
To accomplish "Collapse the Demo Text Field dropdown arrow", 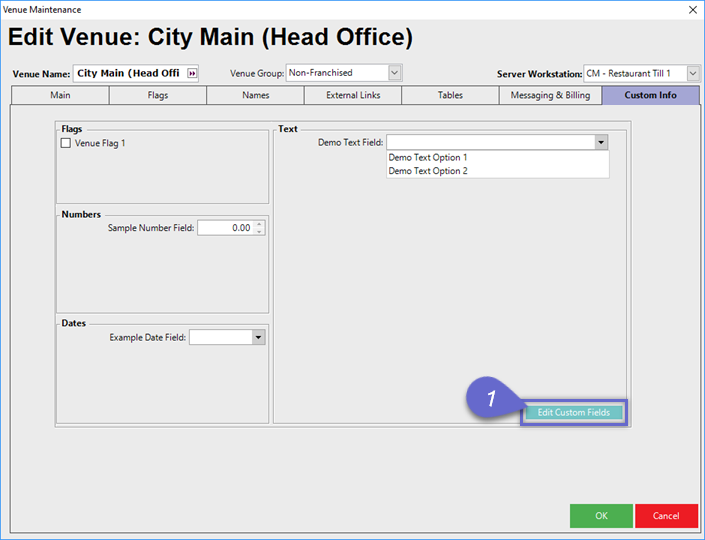I will coord(600,143).
